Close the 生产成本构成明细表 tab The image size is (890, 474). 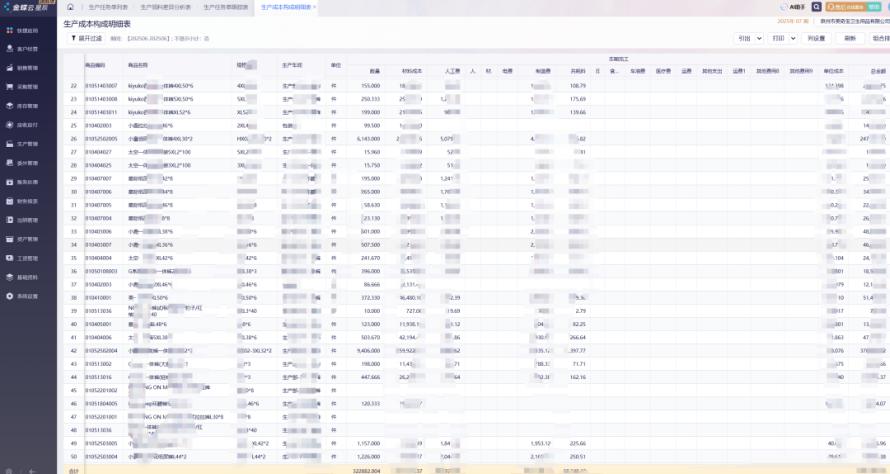tap(315, 7)
